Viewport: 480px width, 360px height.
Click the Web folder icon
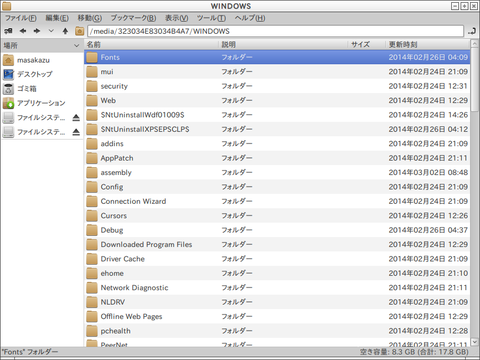(x=92, y=100)
